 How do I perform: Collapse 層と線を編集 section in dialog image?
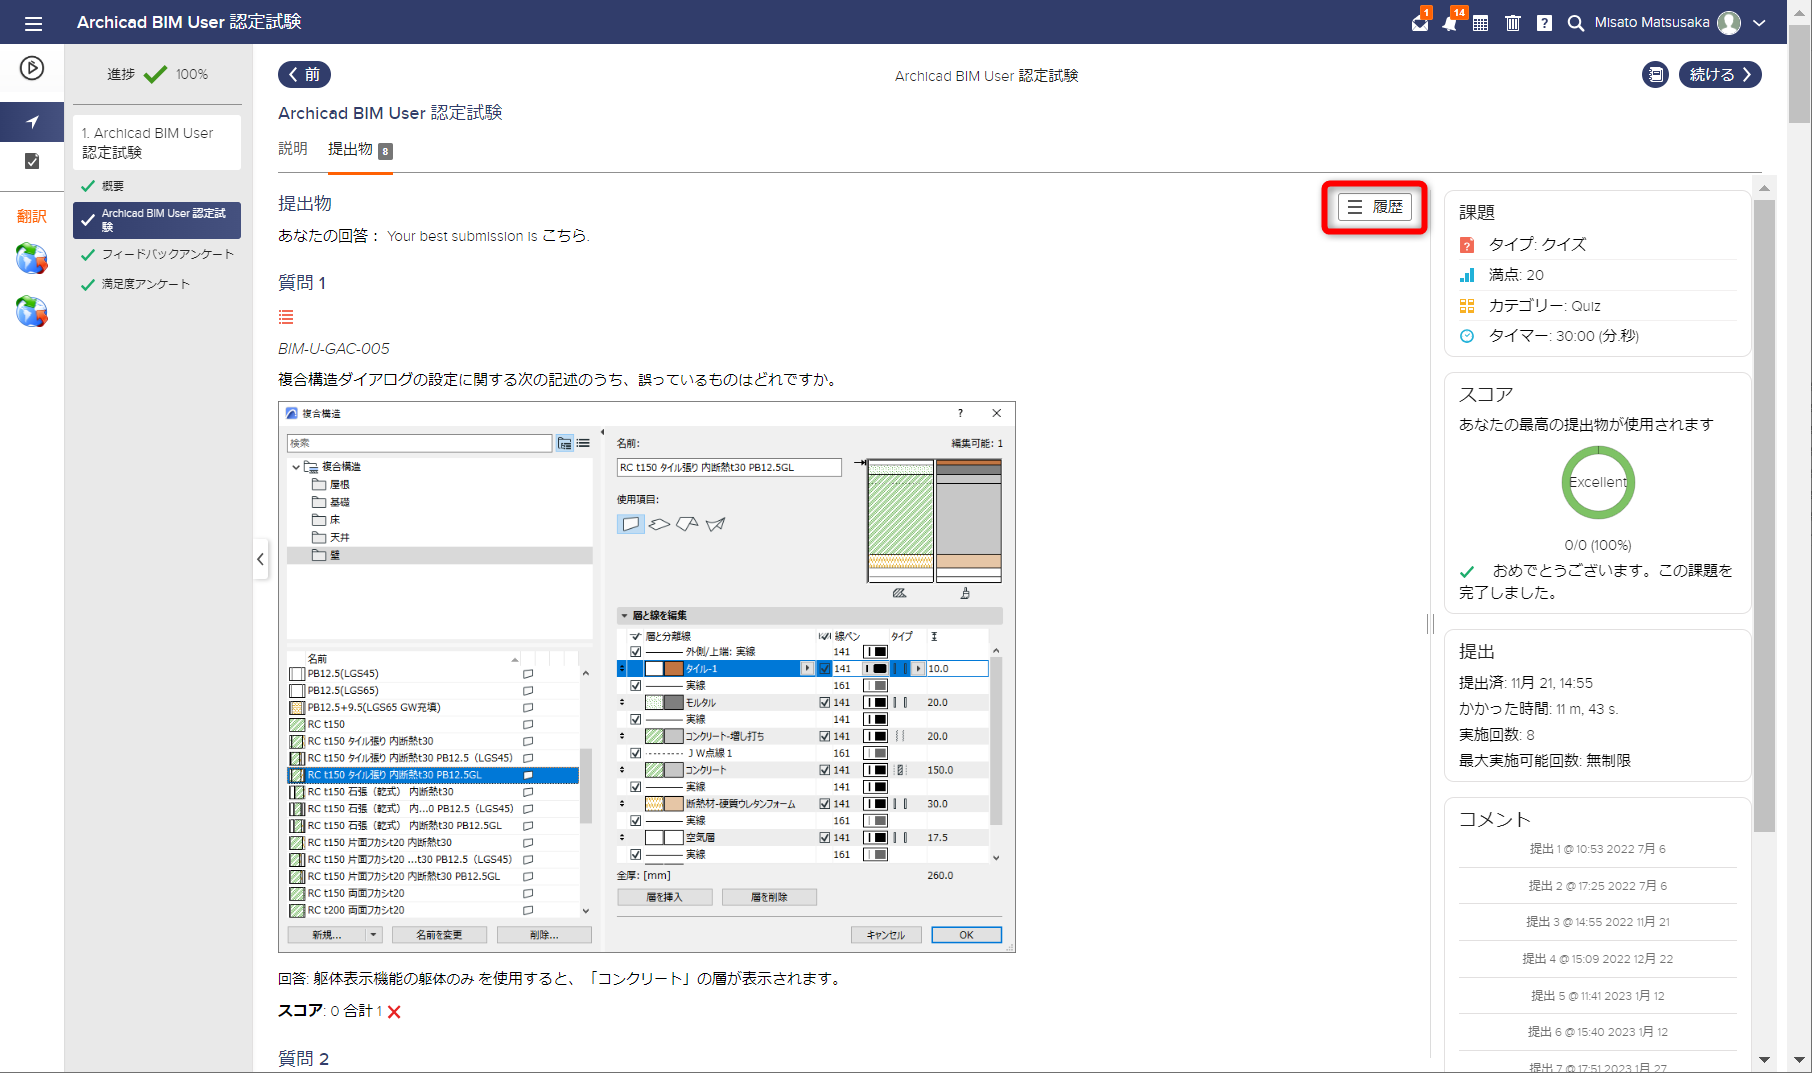625,616
